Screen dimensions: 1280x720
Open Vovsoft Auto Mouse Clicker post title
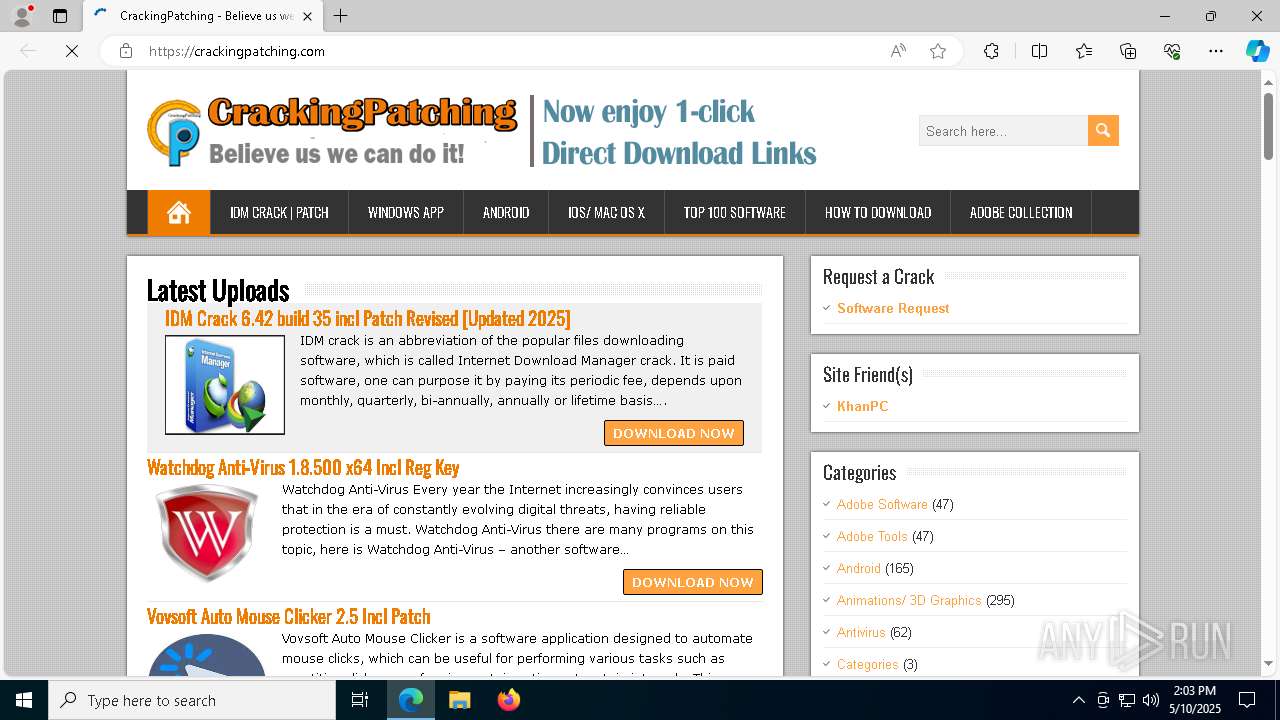point(288,616)
